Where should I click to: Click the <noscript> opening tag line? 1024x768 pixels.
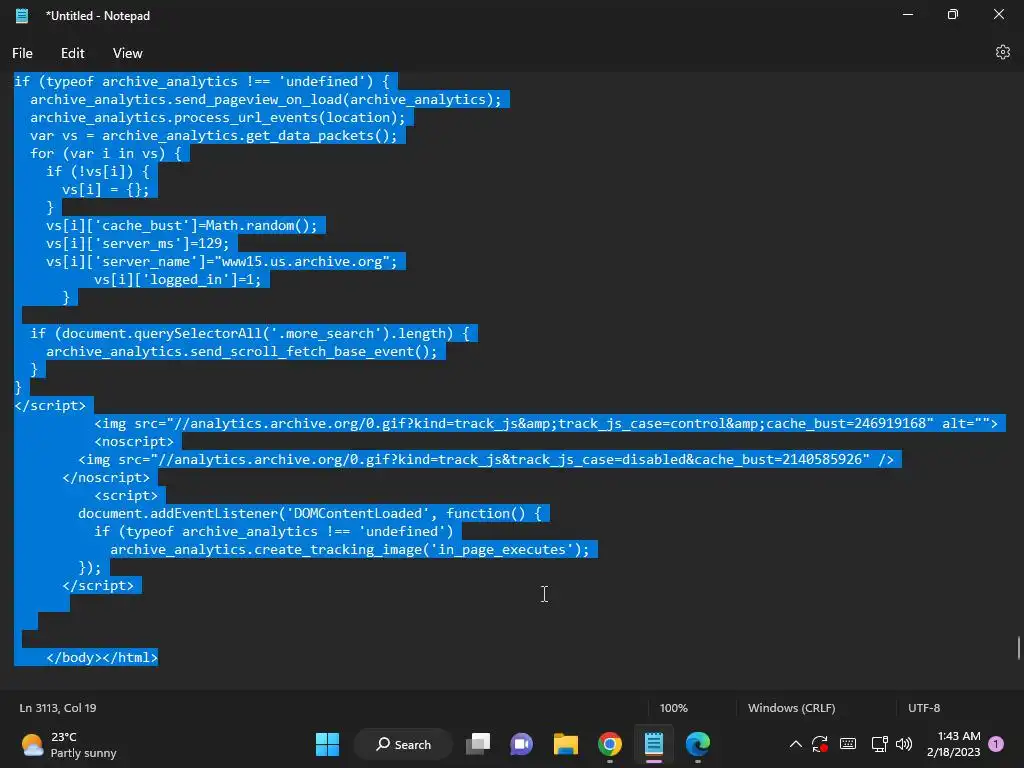(134, 441)
